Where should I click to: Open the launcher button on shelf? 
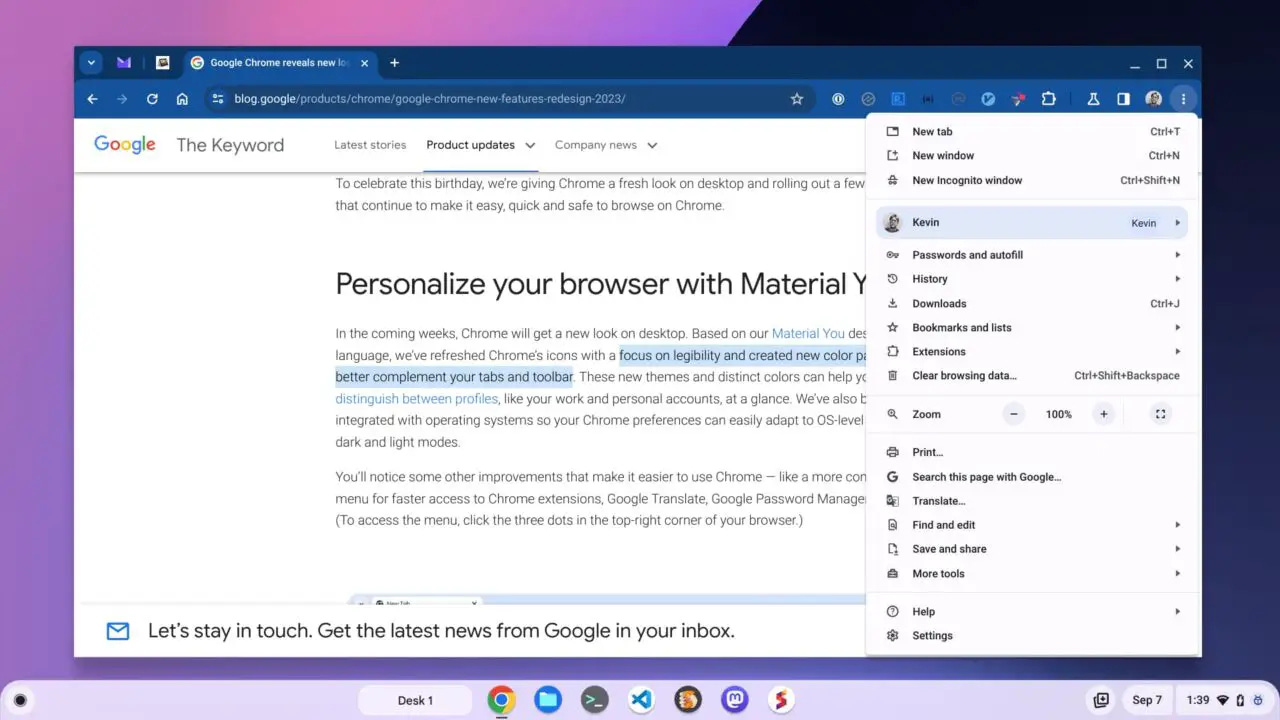point(20,701)
